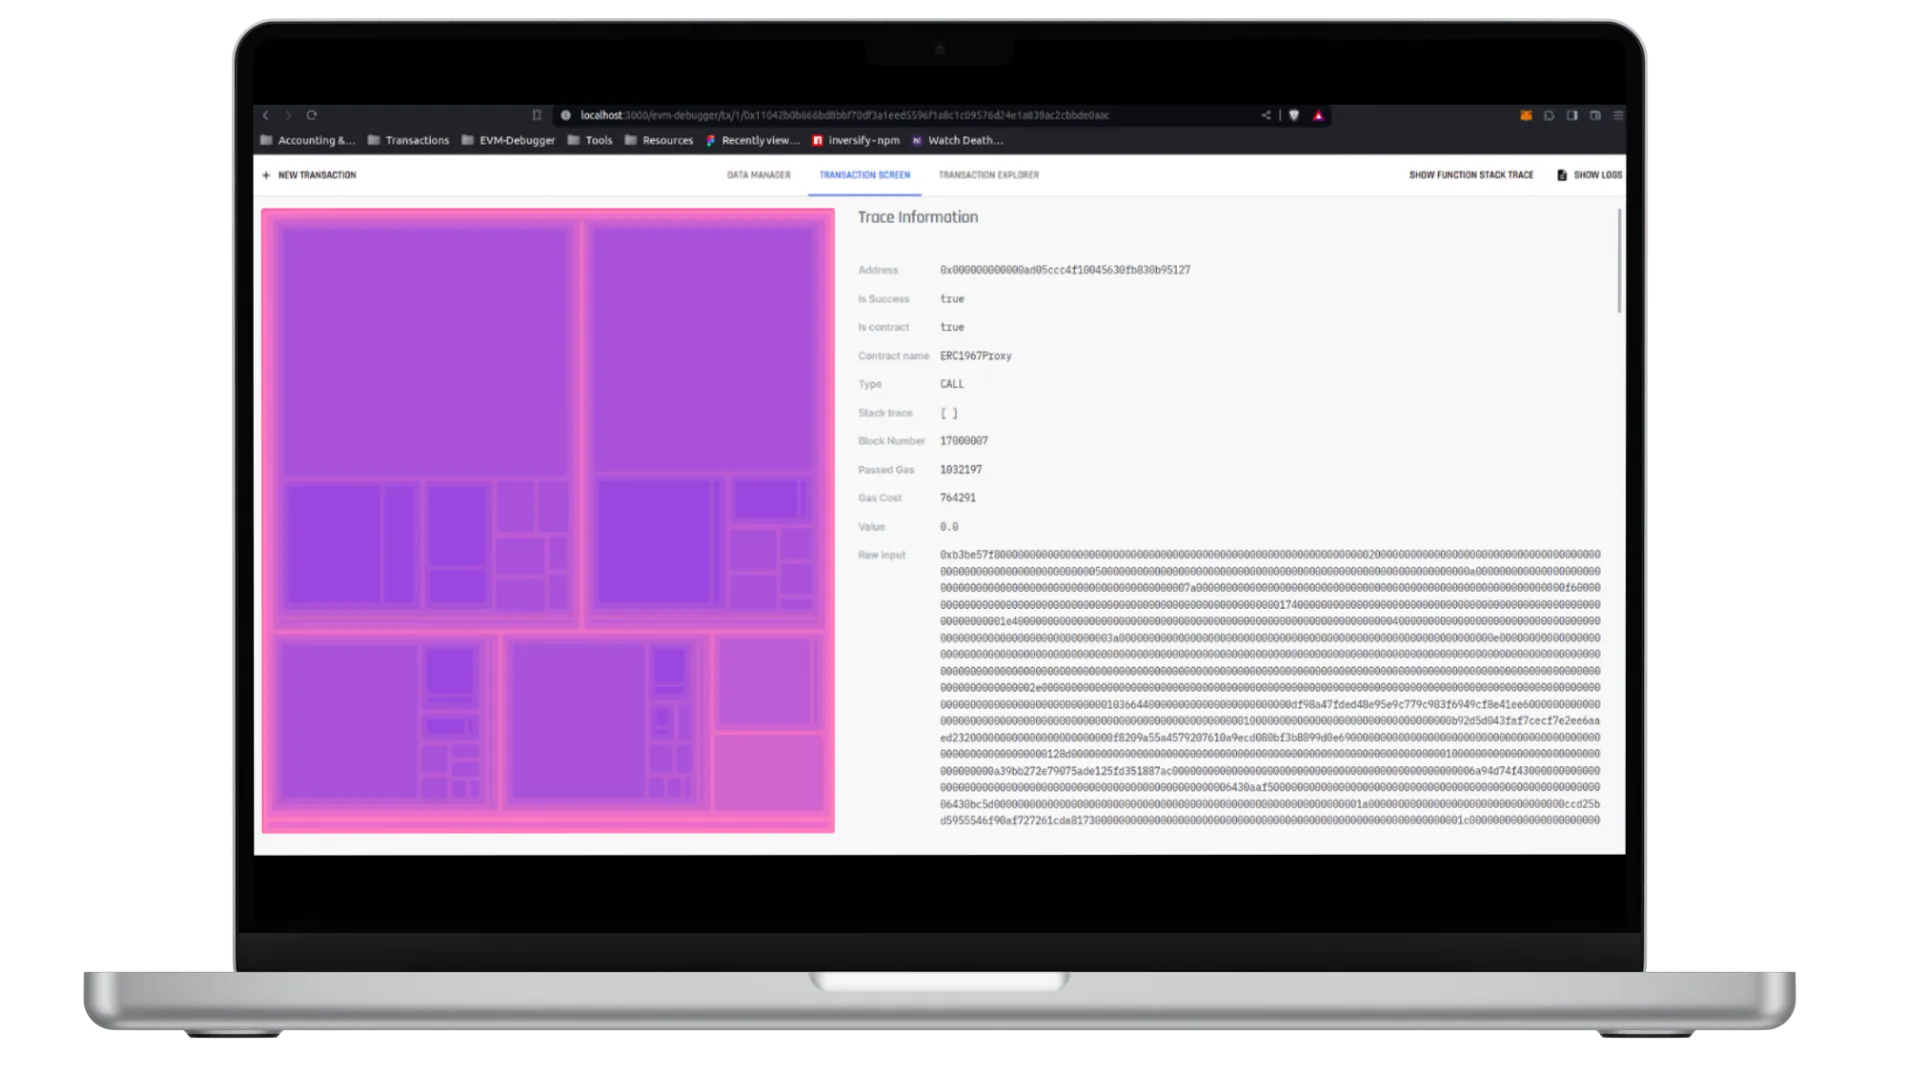Open the extensions puzzle menu
Screen dimensions: 1920x1080
[x=1549, y=115]
